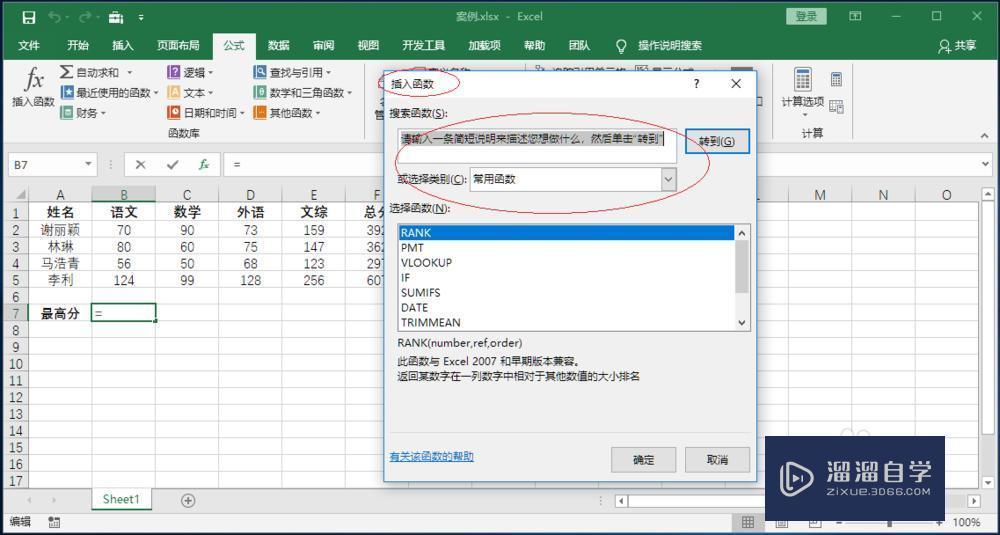Open Recently Used functions icon
Screen dimensions: 1000x535
pyautogui.click(x=67, y=92)
